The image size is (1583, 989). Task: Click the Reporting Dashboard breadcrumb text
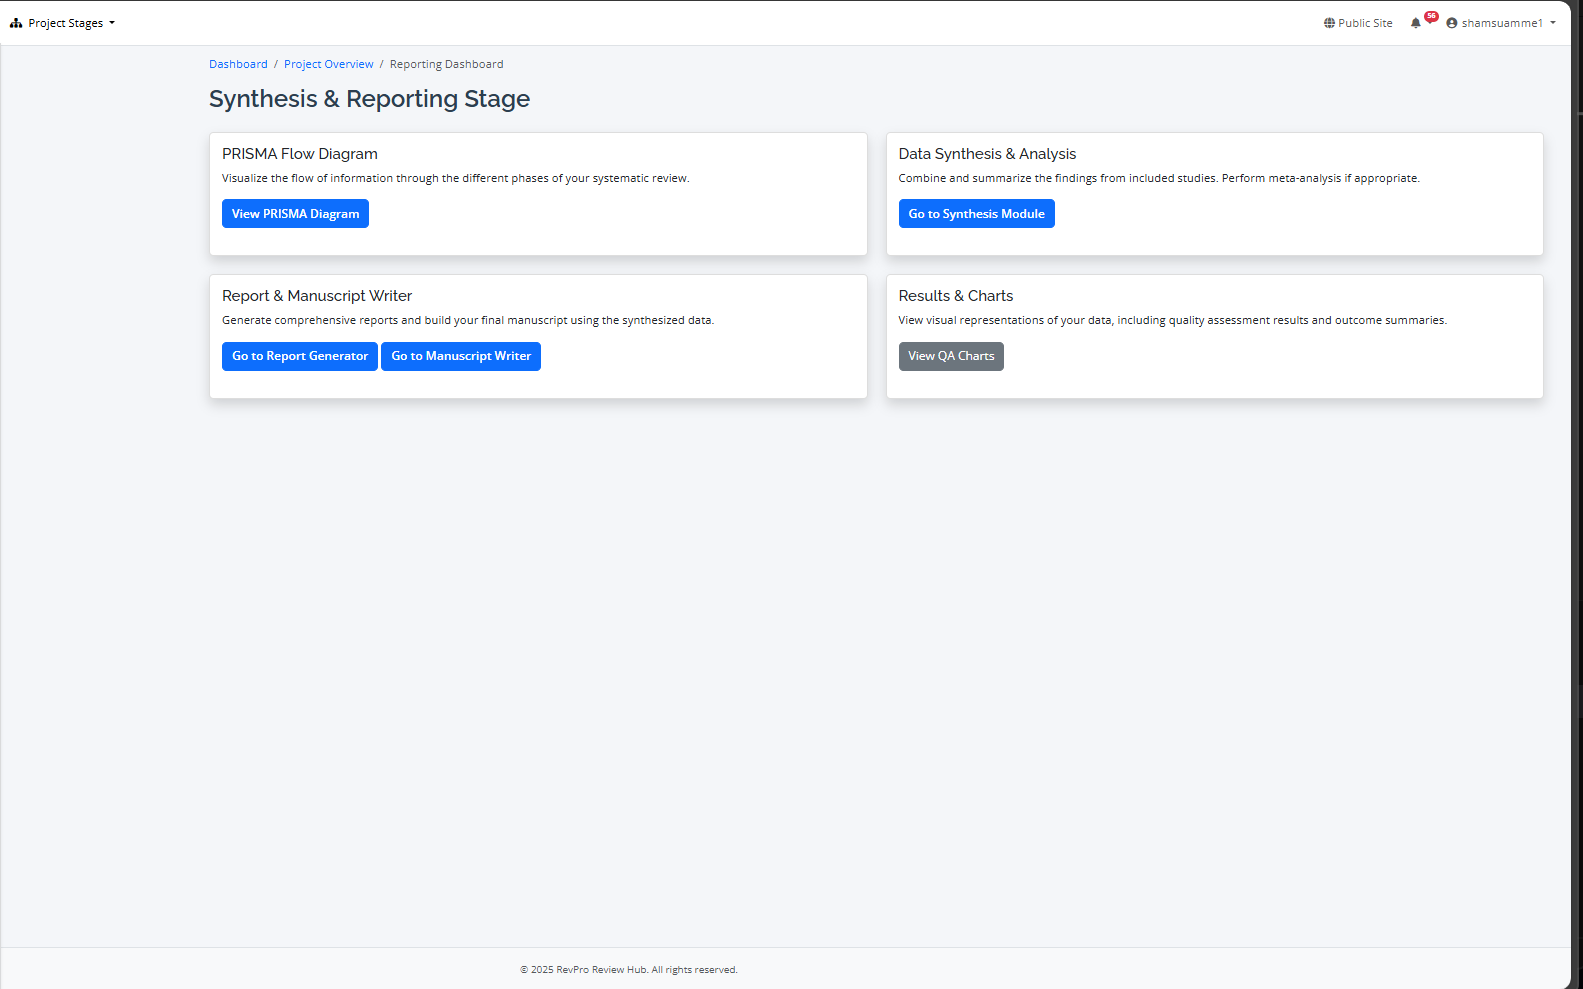[x=446, y=64]
